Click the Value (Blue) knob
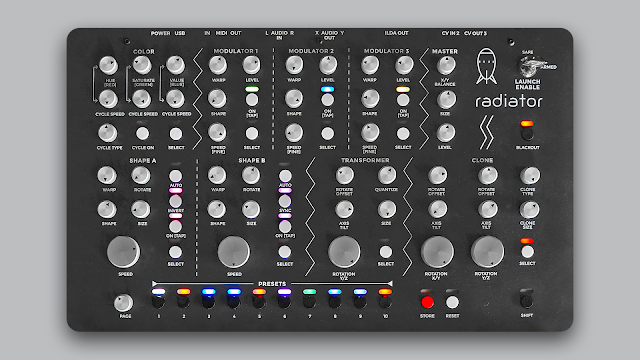Viewport: 640px width, 360px height. point(176,65)
